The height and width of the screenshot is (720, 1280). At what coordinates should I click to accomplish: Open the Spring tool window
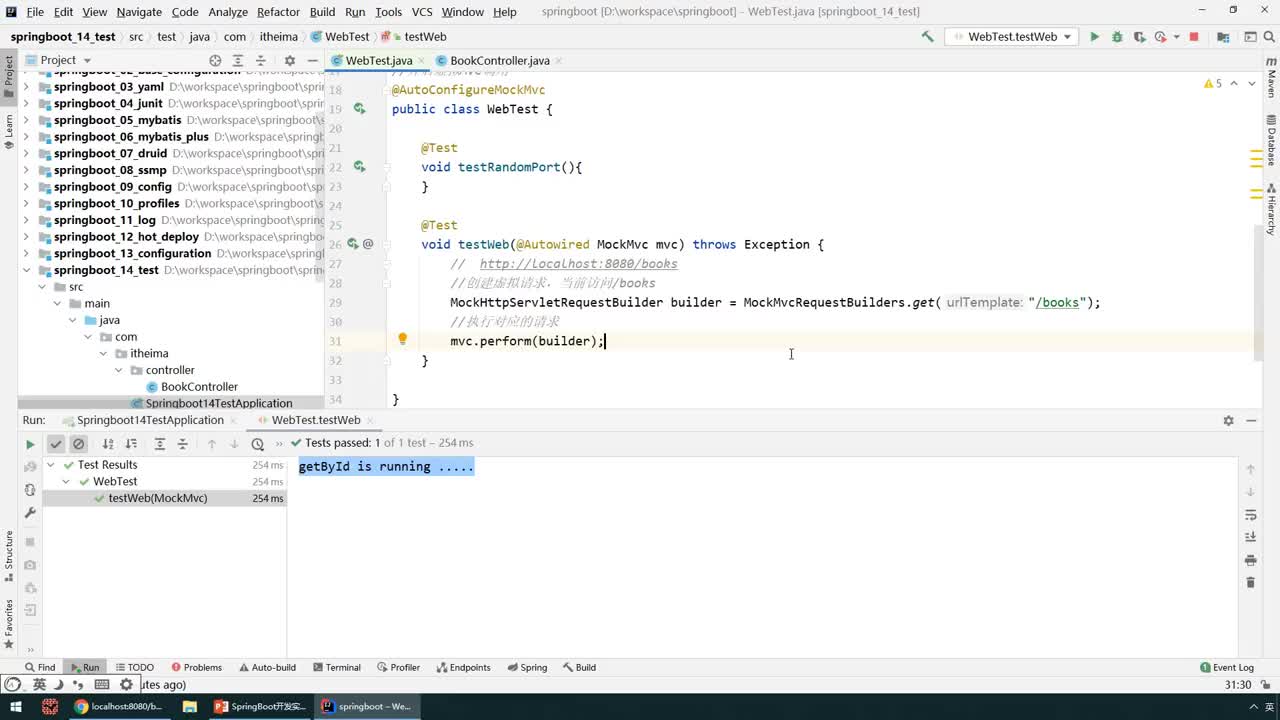(526, 668)
